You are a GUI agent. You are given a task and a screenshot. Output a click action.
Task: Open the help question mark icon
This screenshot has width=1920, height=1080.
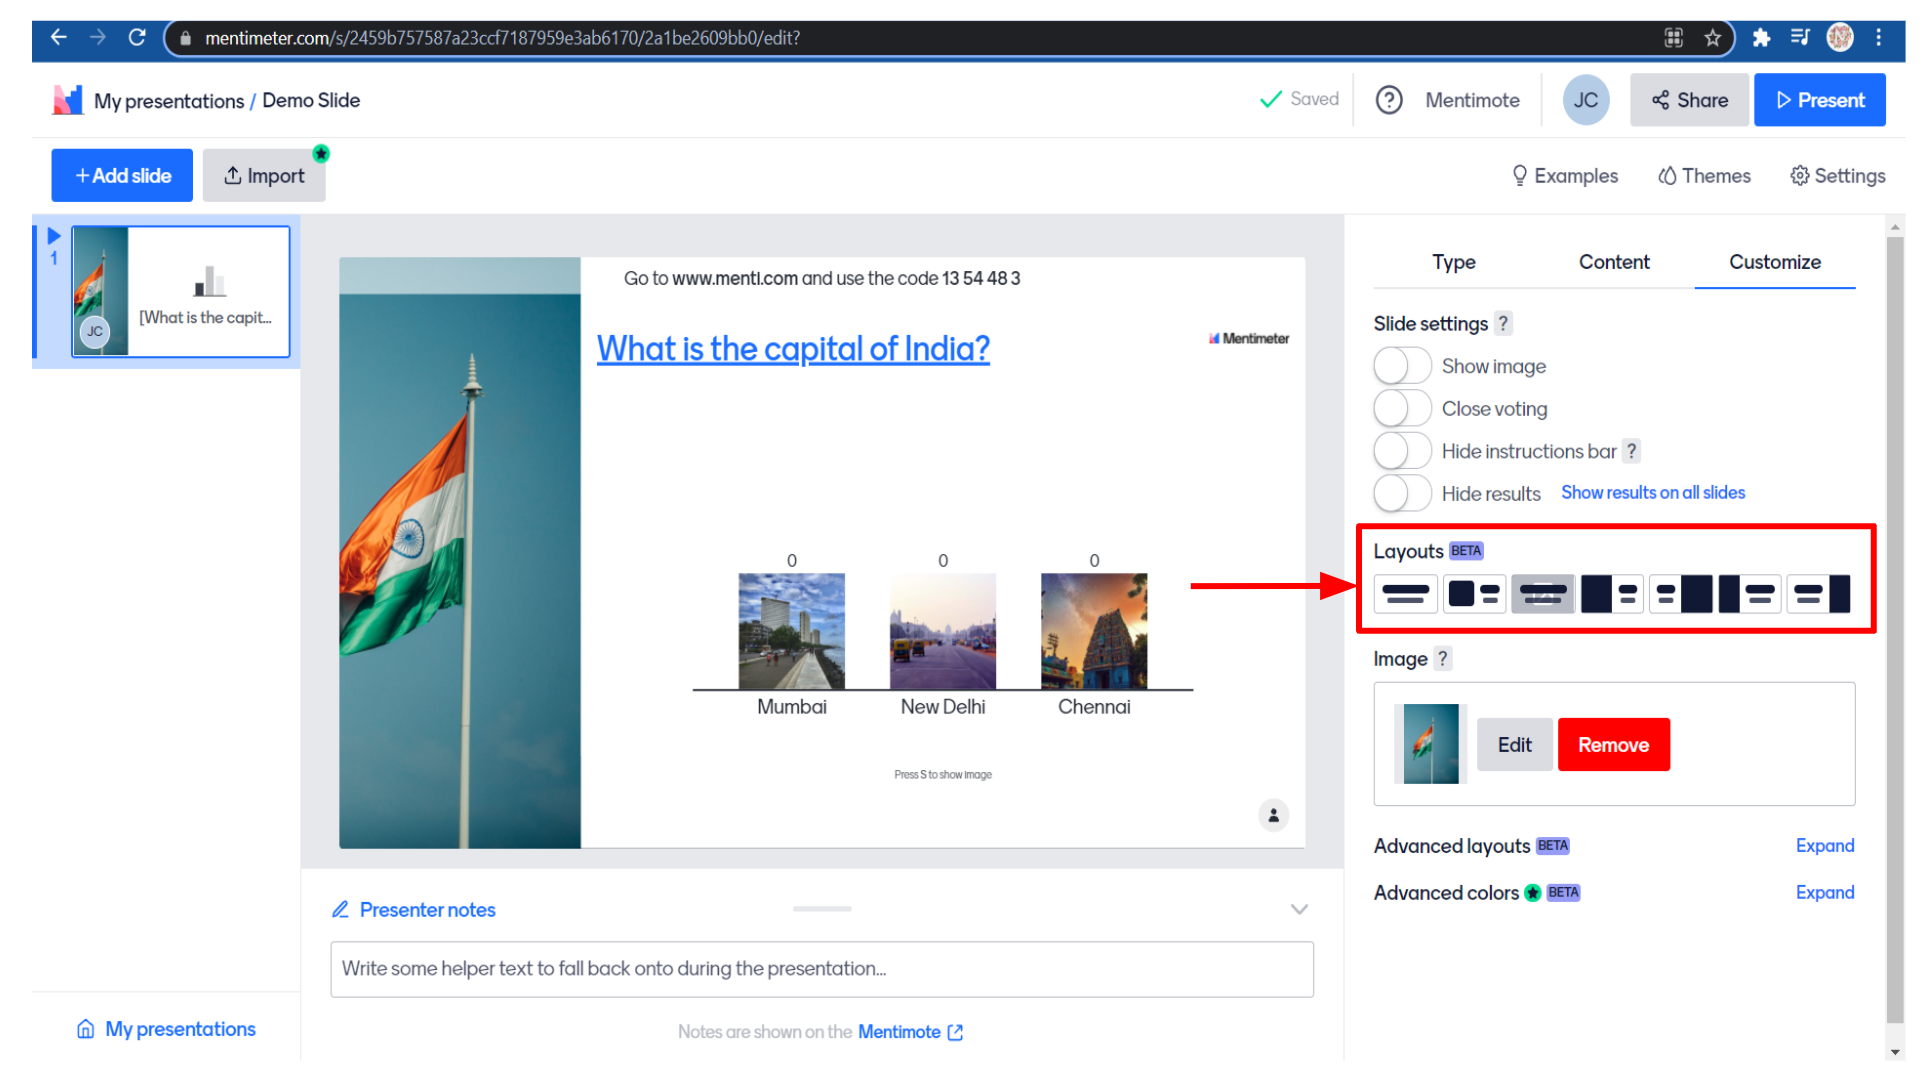point(1389,100)
